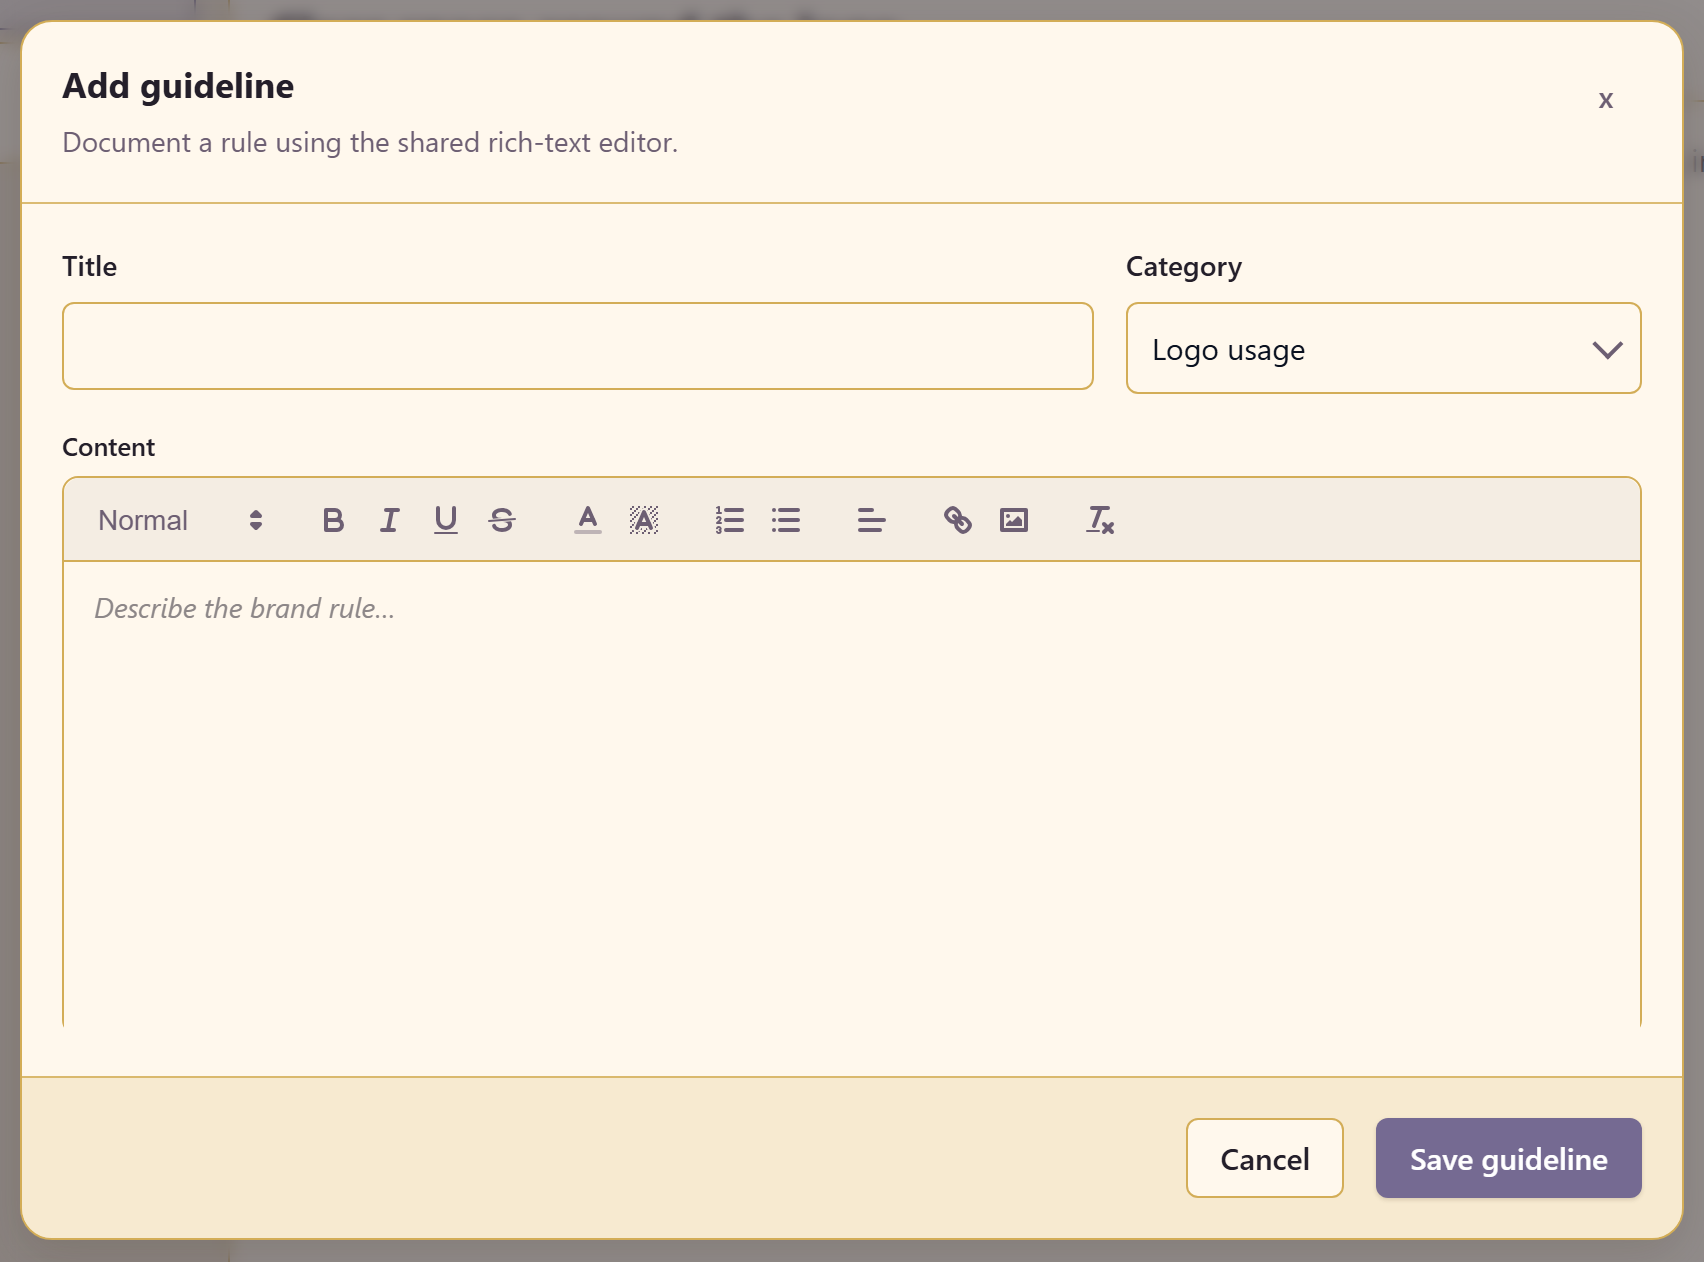Open the text color picker

click(588, 520)
